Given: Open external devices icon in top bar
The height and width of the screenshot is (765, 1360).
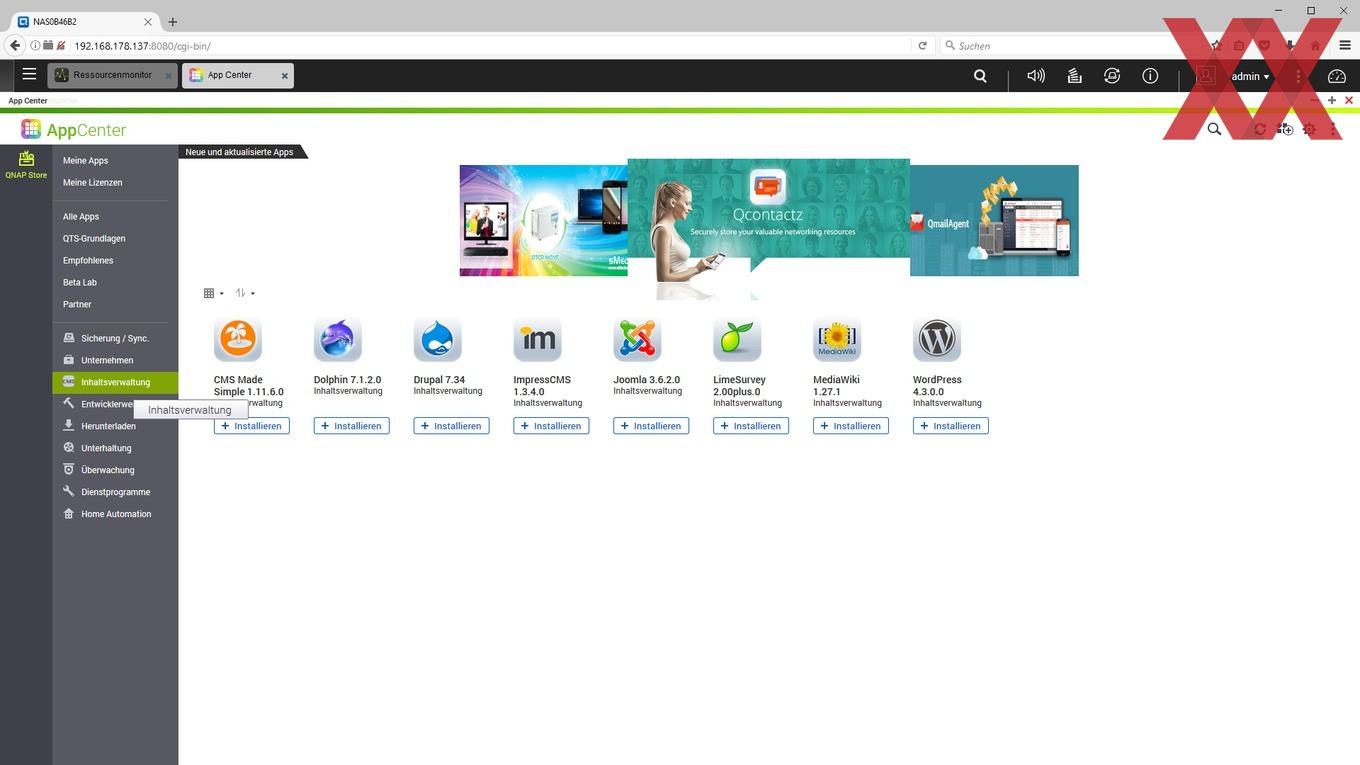Looking at the screenshot, I should coord(1112,76).
